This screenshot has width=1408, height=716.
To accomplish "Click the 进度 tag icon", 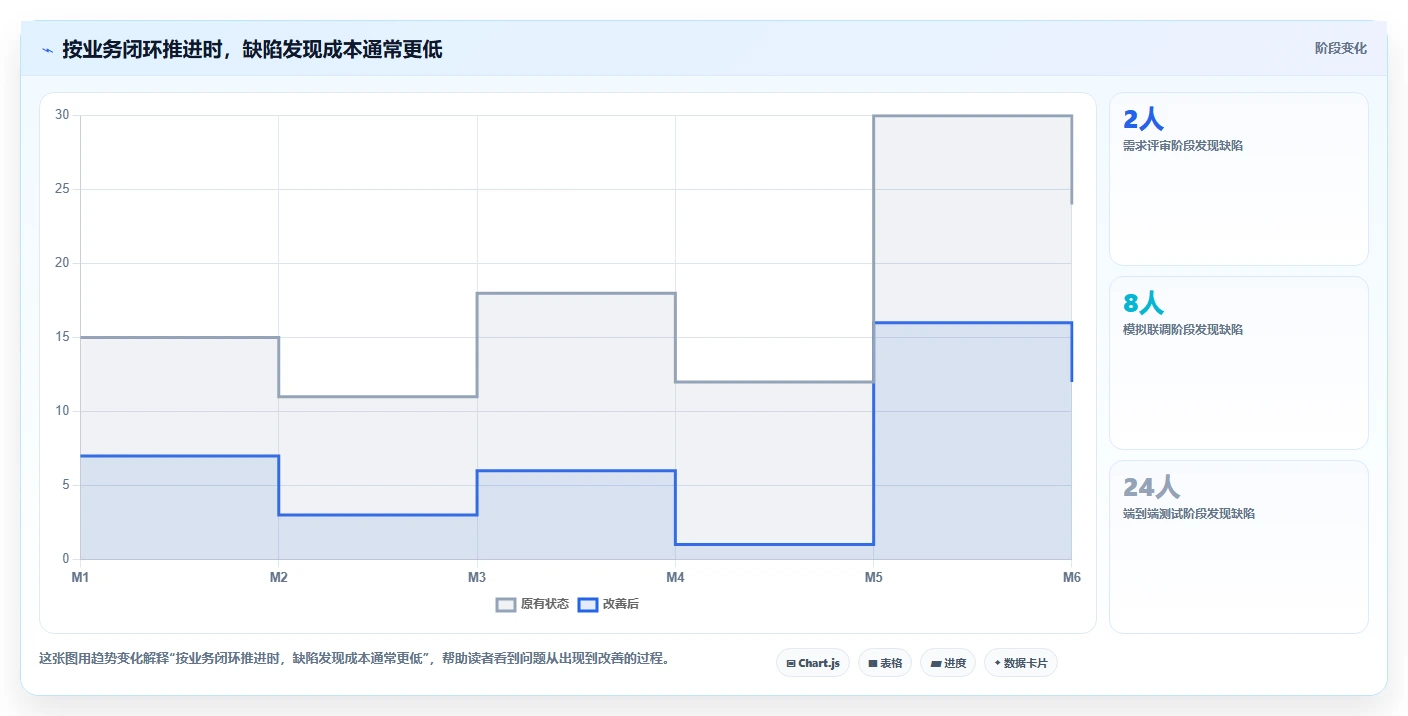I will point(935,663).
